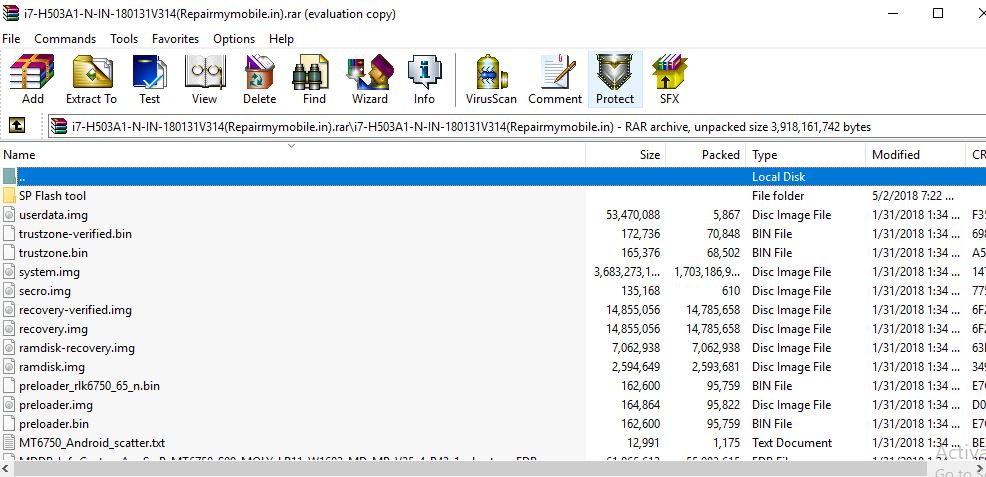Sort by the Type column header
Viewport: 986px width, 477px height.
[x=806, y=155]
